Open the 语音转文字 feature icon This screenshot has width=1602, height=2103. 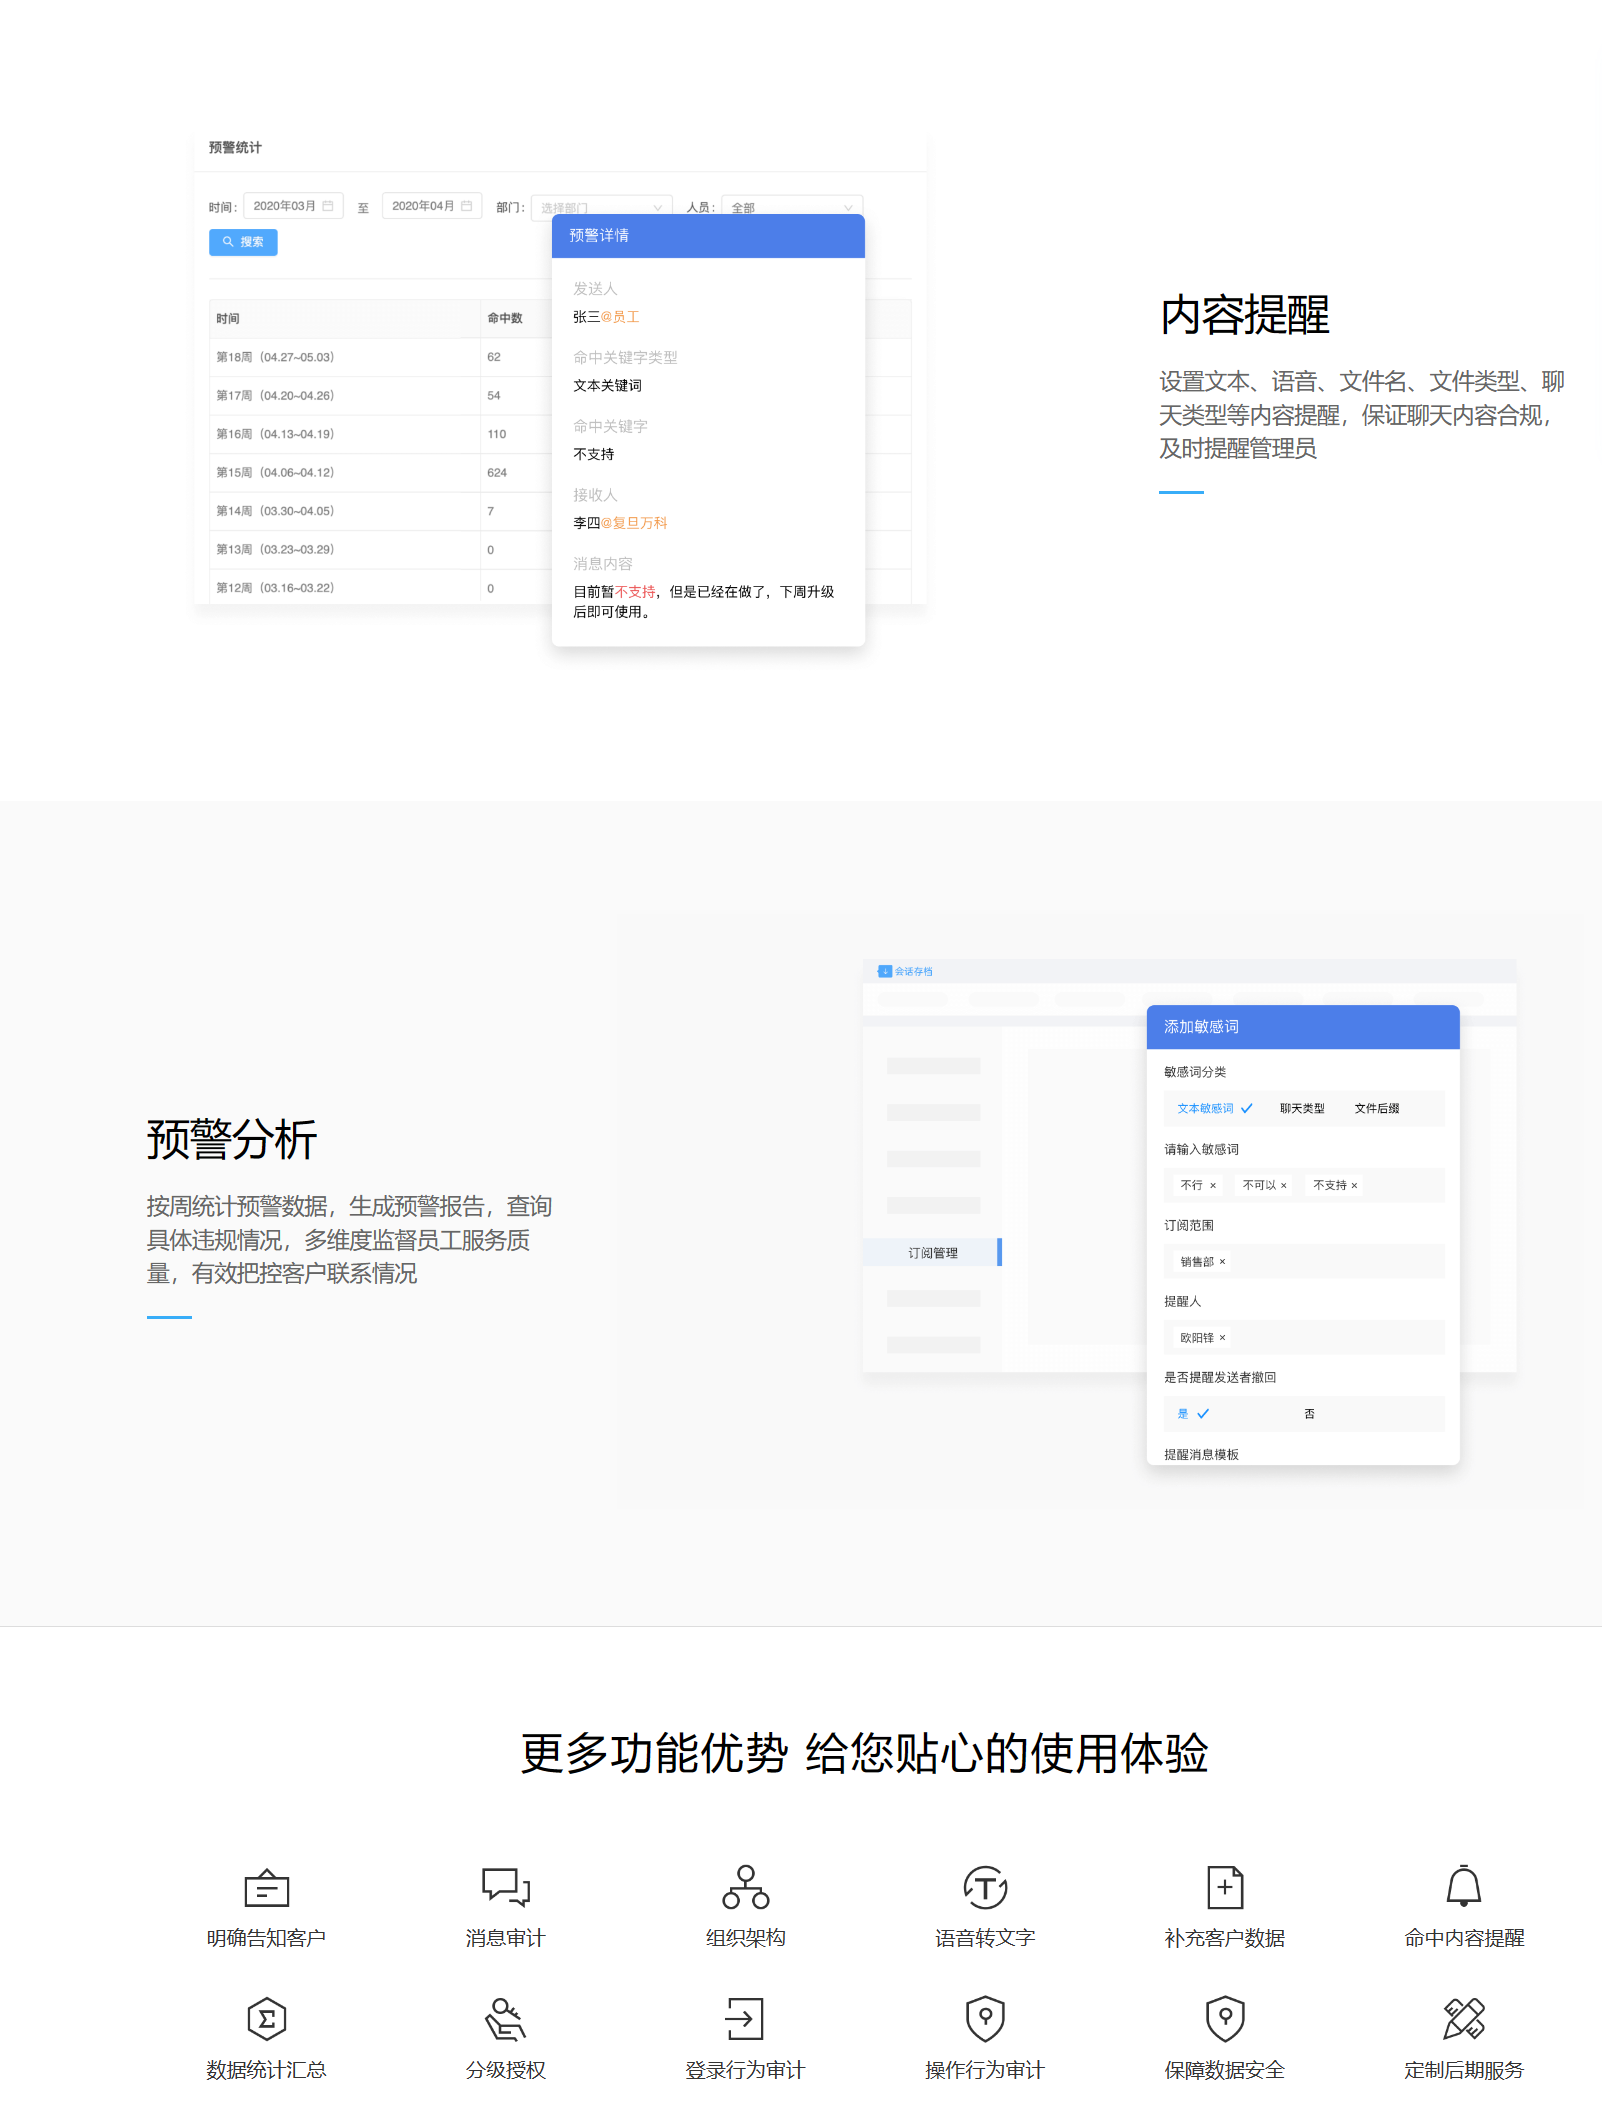pyautogui.click(x=984, y=1887)
